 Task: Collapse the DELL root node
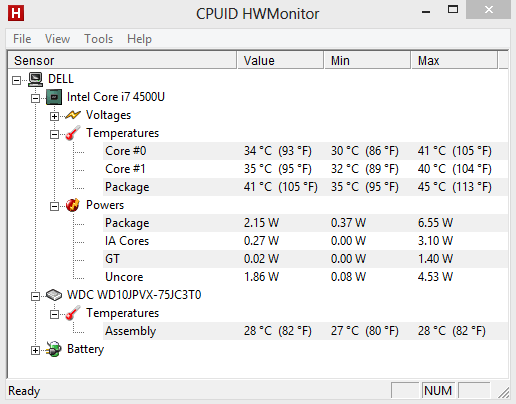pyautogui.click(x=16, y=80)
